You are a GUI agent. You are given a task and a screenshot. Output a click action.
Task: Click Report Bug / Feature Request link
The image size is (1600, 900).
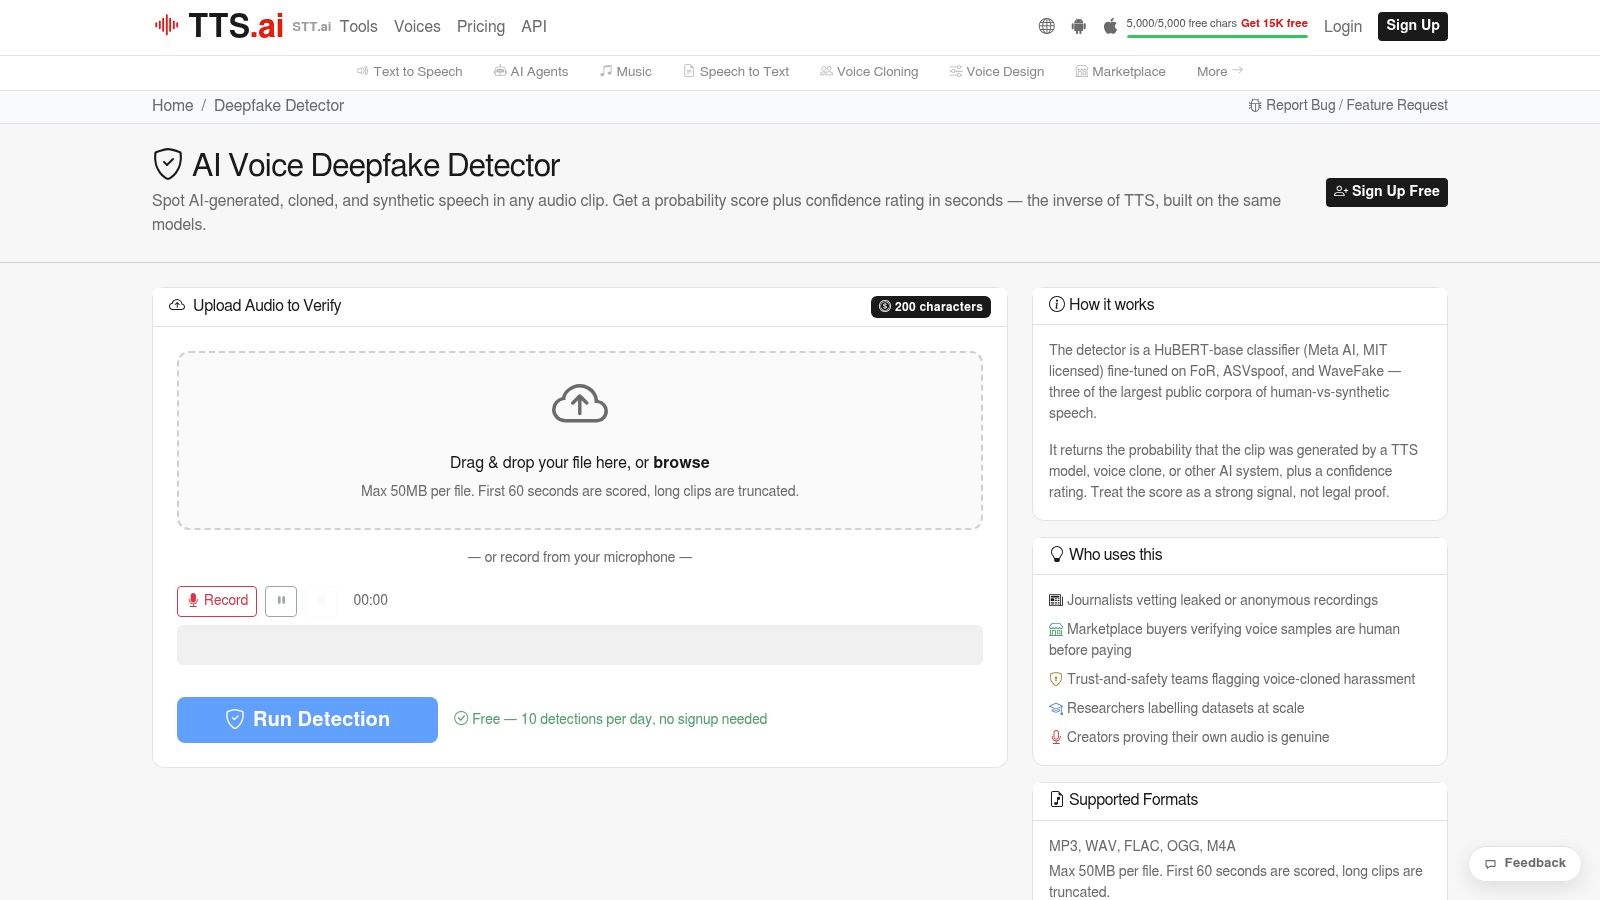coord(1347,106)
